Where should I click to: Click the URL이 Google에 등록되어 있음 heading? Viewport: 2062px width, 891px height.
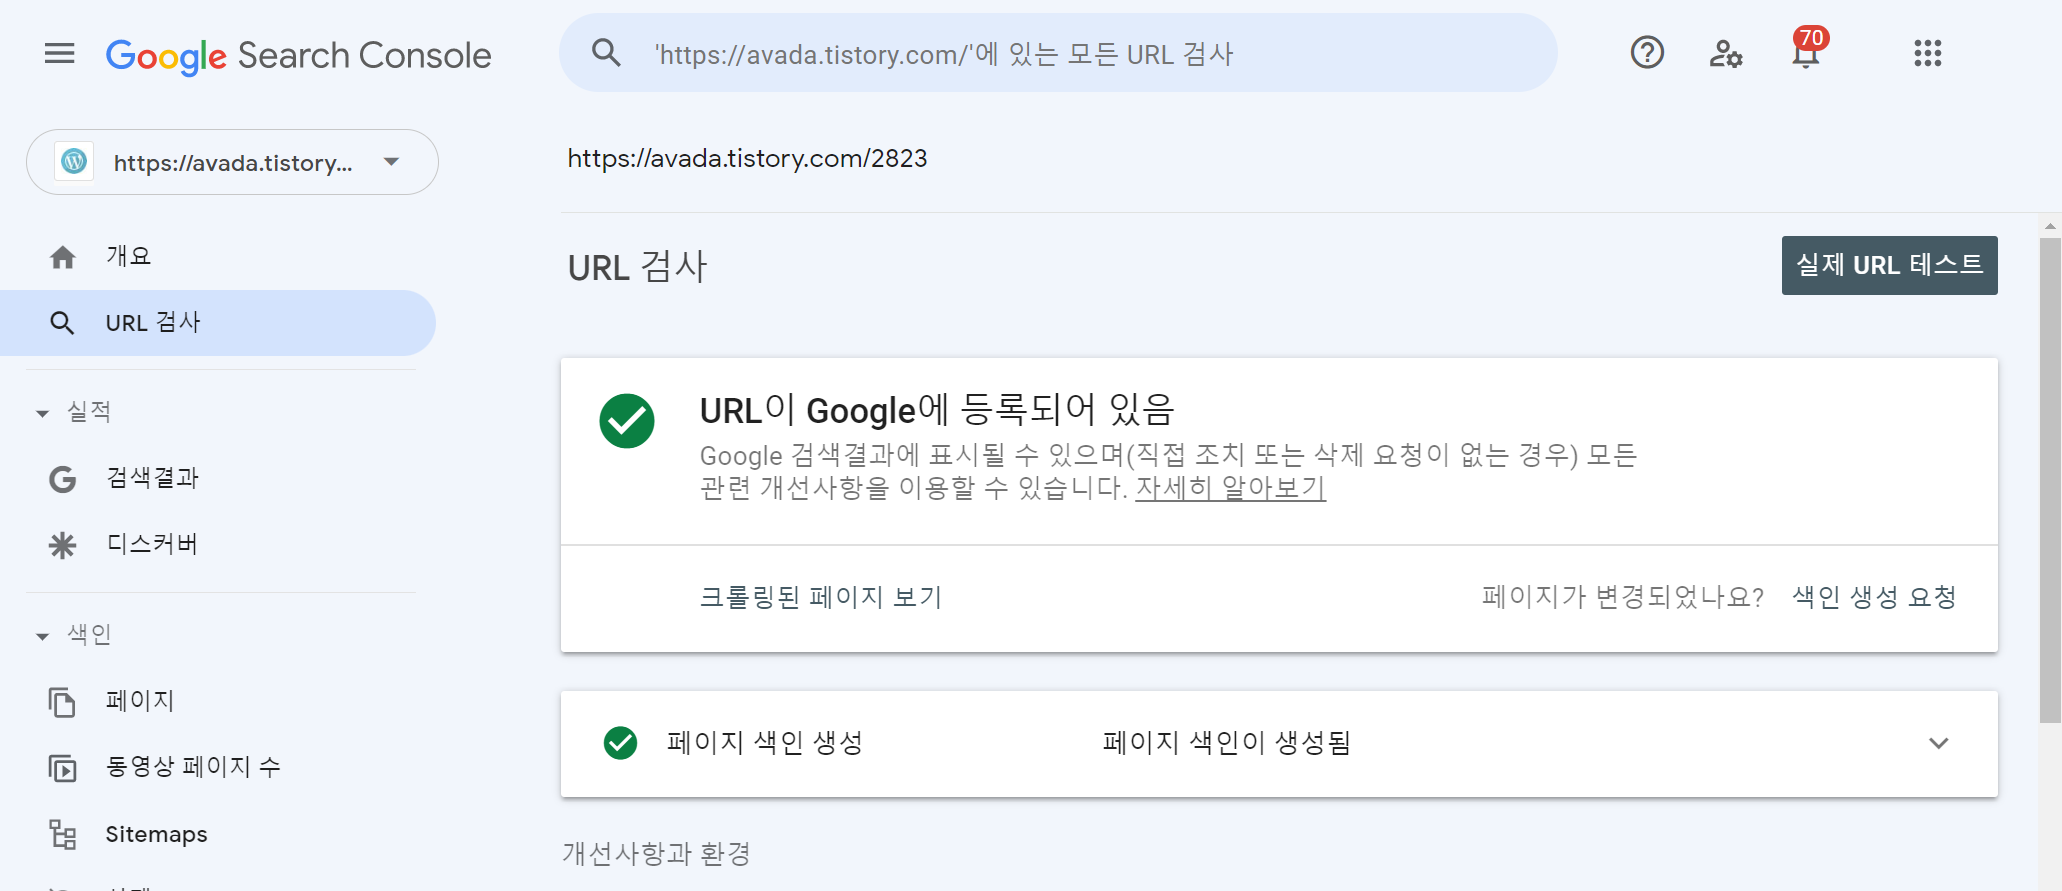(x=936, y=409)
